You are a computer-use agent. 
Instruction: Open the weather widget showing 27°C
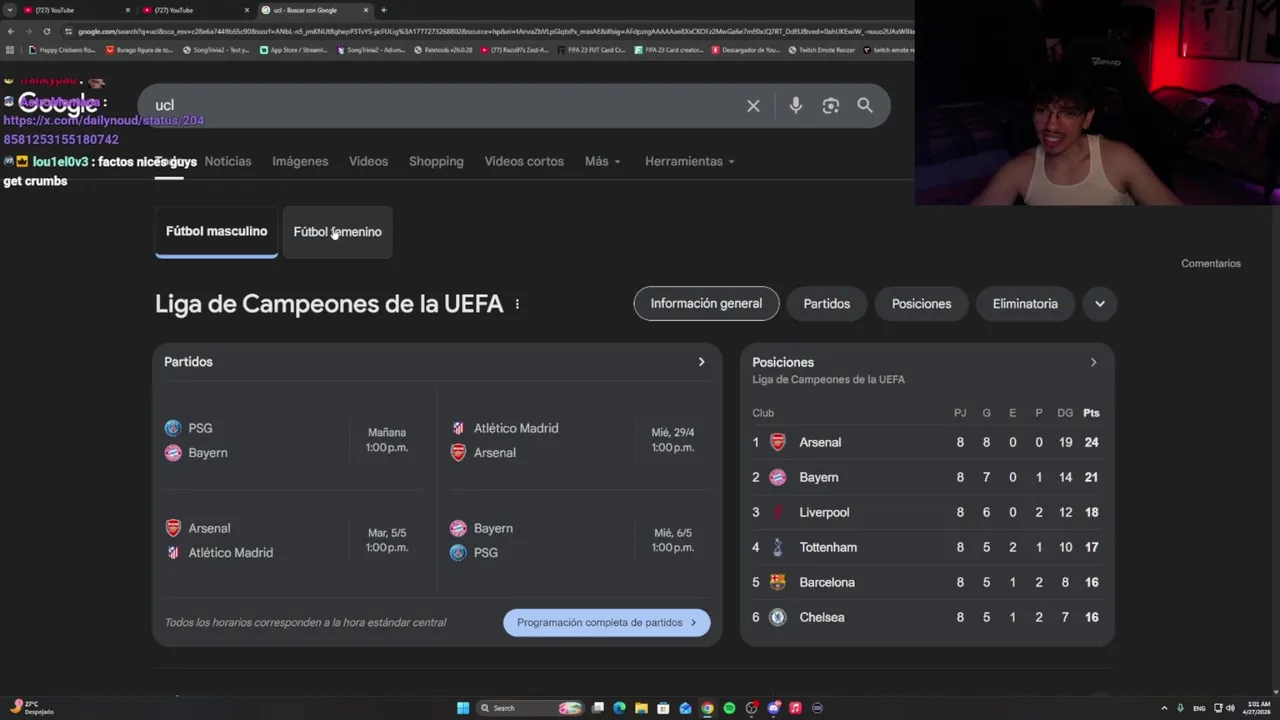tap(32, 708)
